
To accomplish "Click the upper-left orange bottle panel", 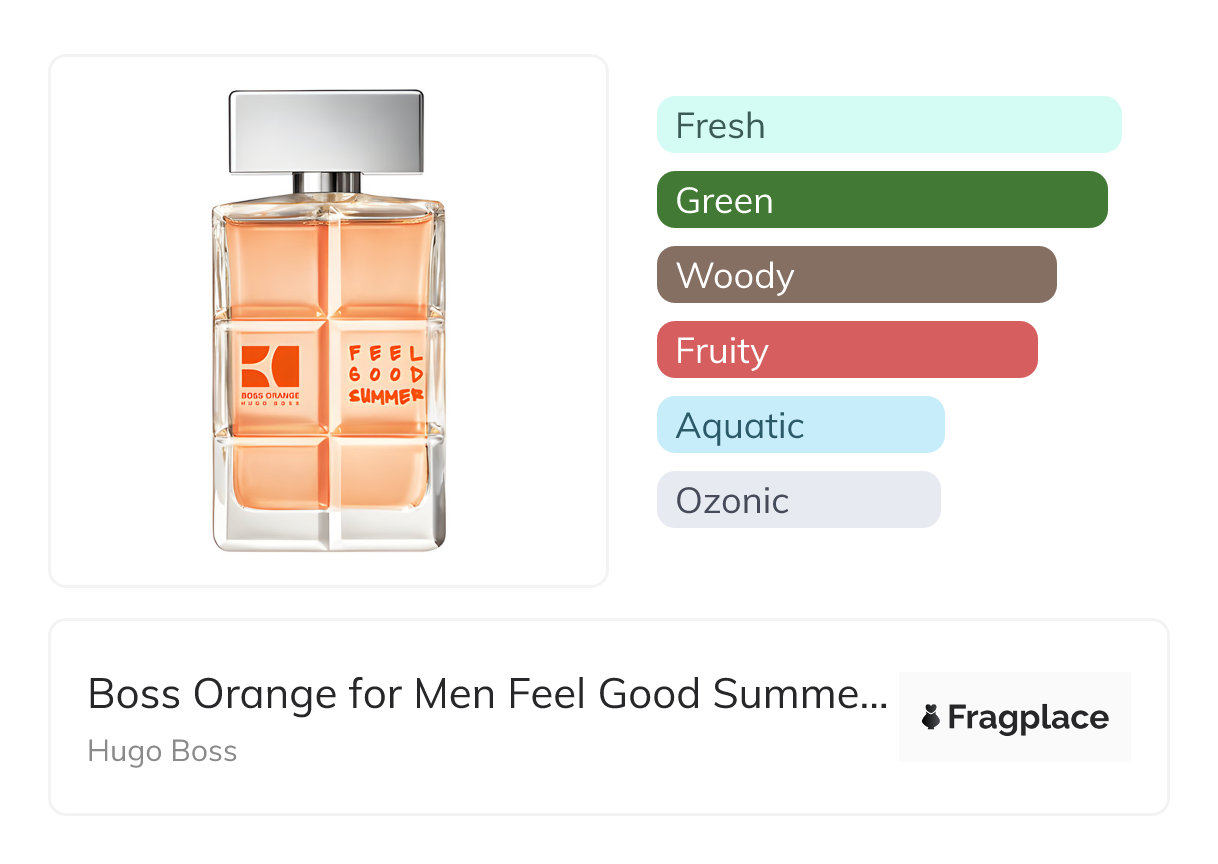I will click(x=273, y=268).
